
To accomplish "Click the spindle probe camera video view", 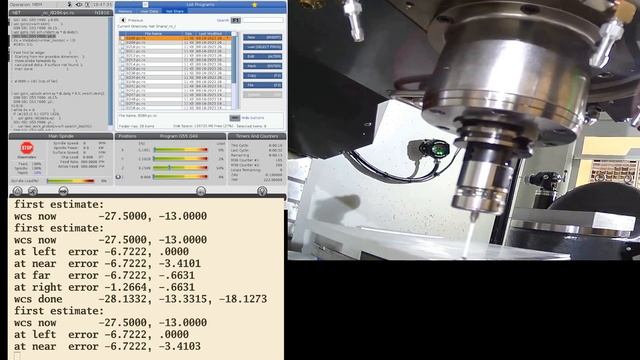I will click(464, 130).
